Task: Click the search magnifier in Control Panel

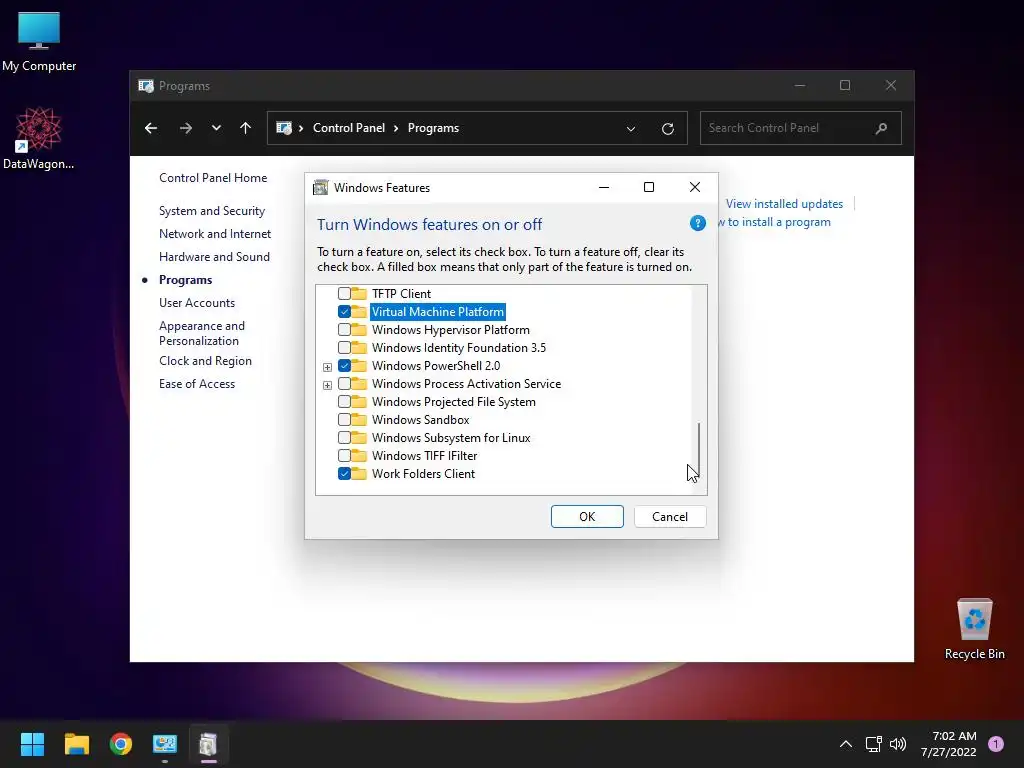Action: [x=882, y=128]
